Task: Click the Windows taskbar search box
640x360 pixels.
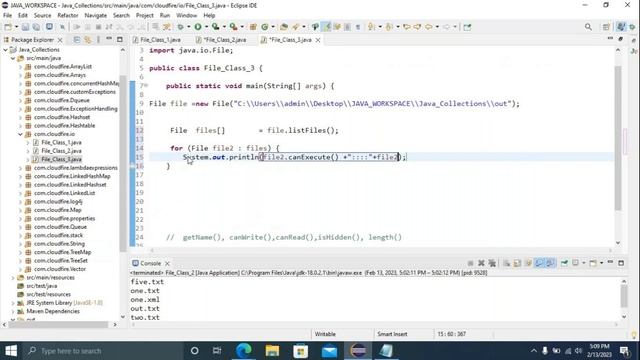Action: click(102, 351)
